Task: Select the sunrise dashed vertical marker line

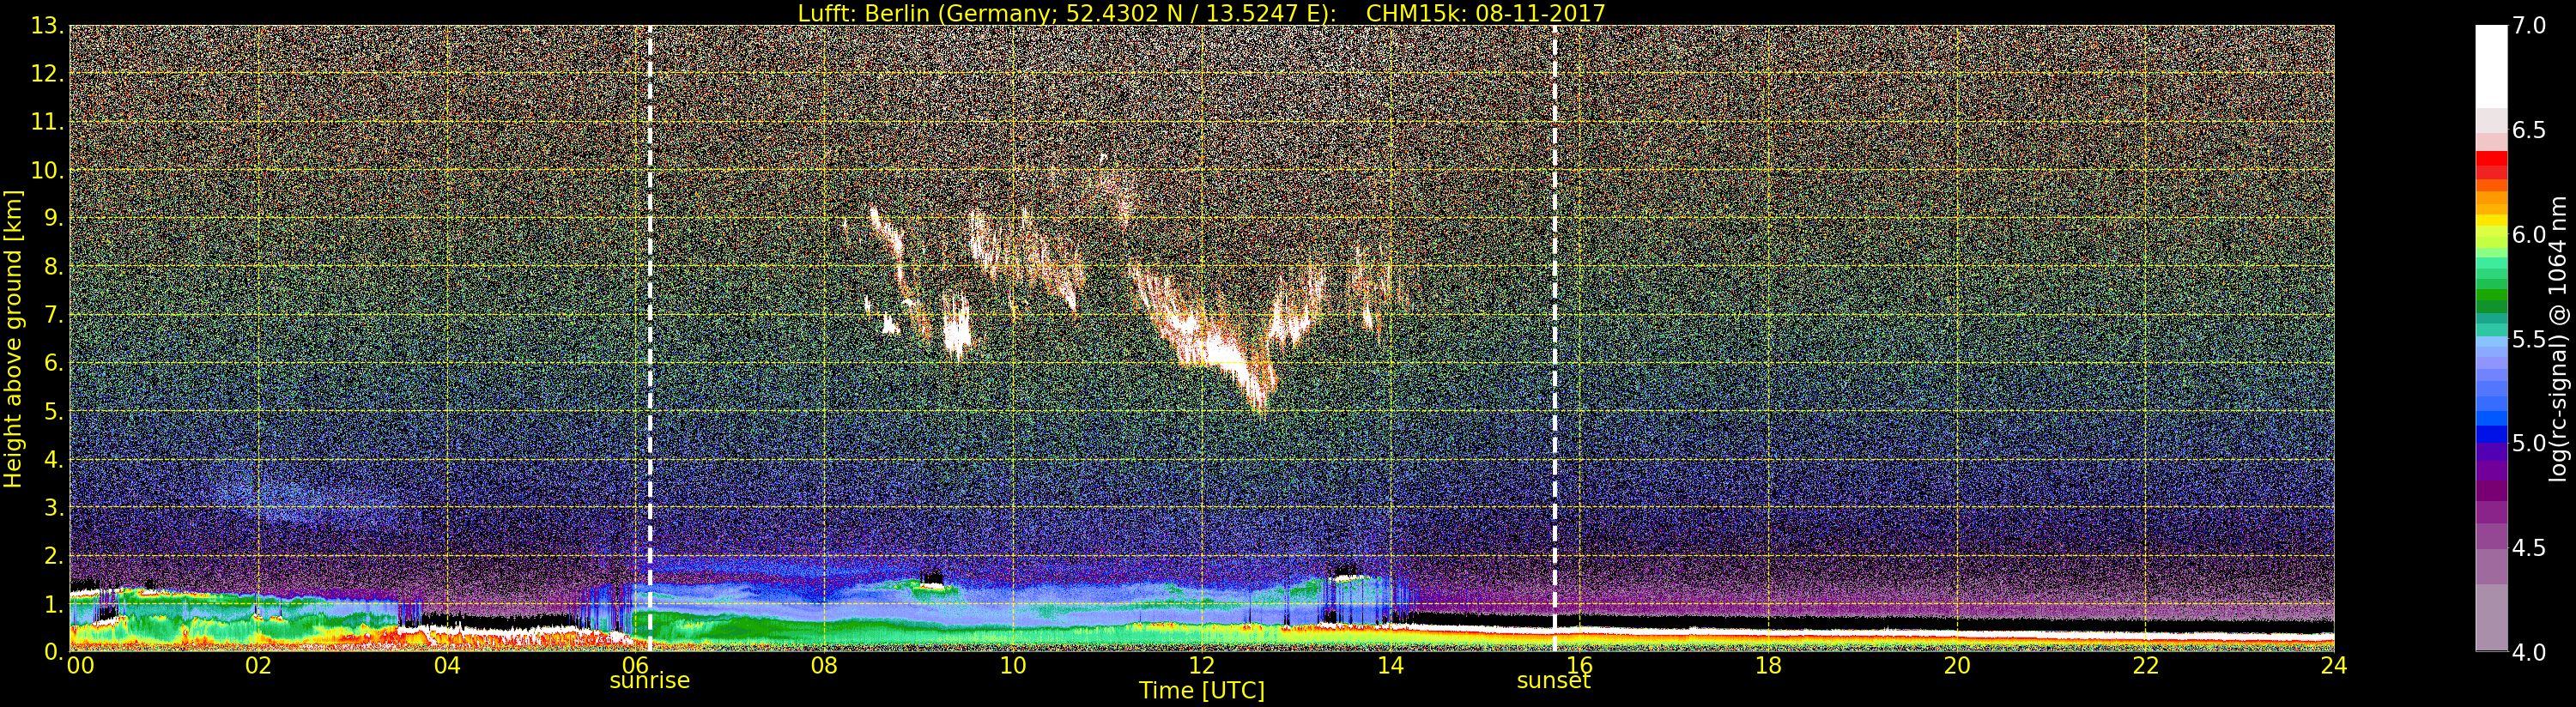Action: 650,338
